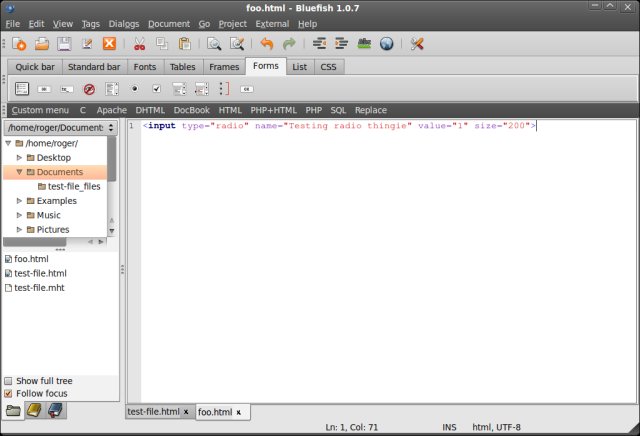Image resolution: width=640 pixels, height=436 pixels.
Task: Switch to the Quick bar tab
Action: point(35,67)
